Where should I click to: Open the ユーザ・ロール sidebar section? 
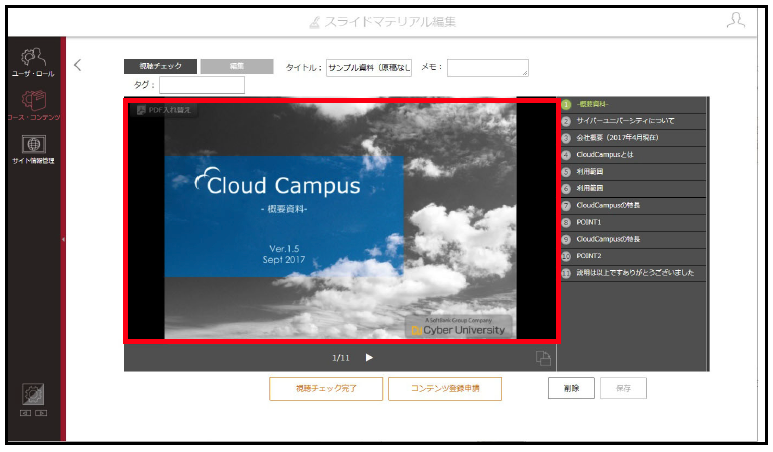(x=33, y=62)
